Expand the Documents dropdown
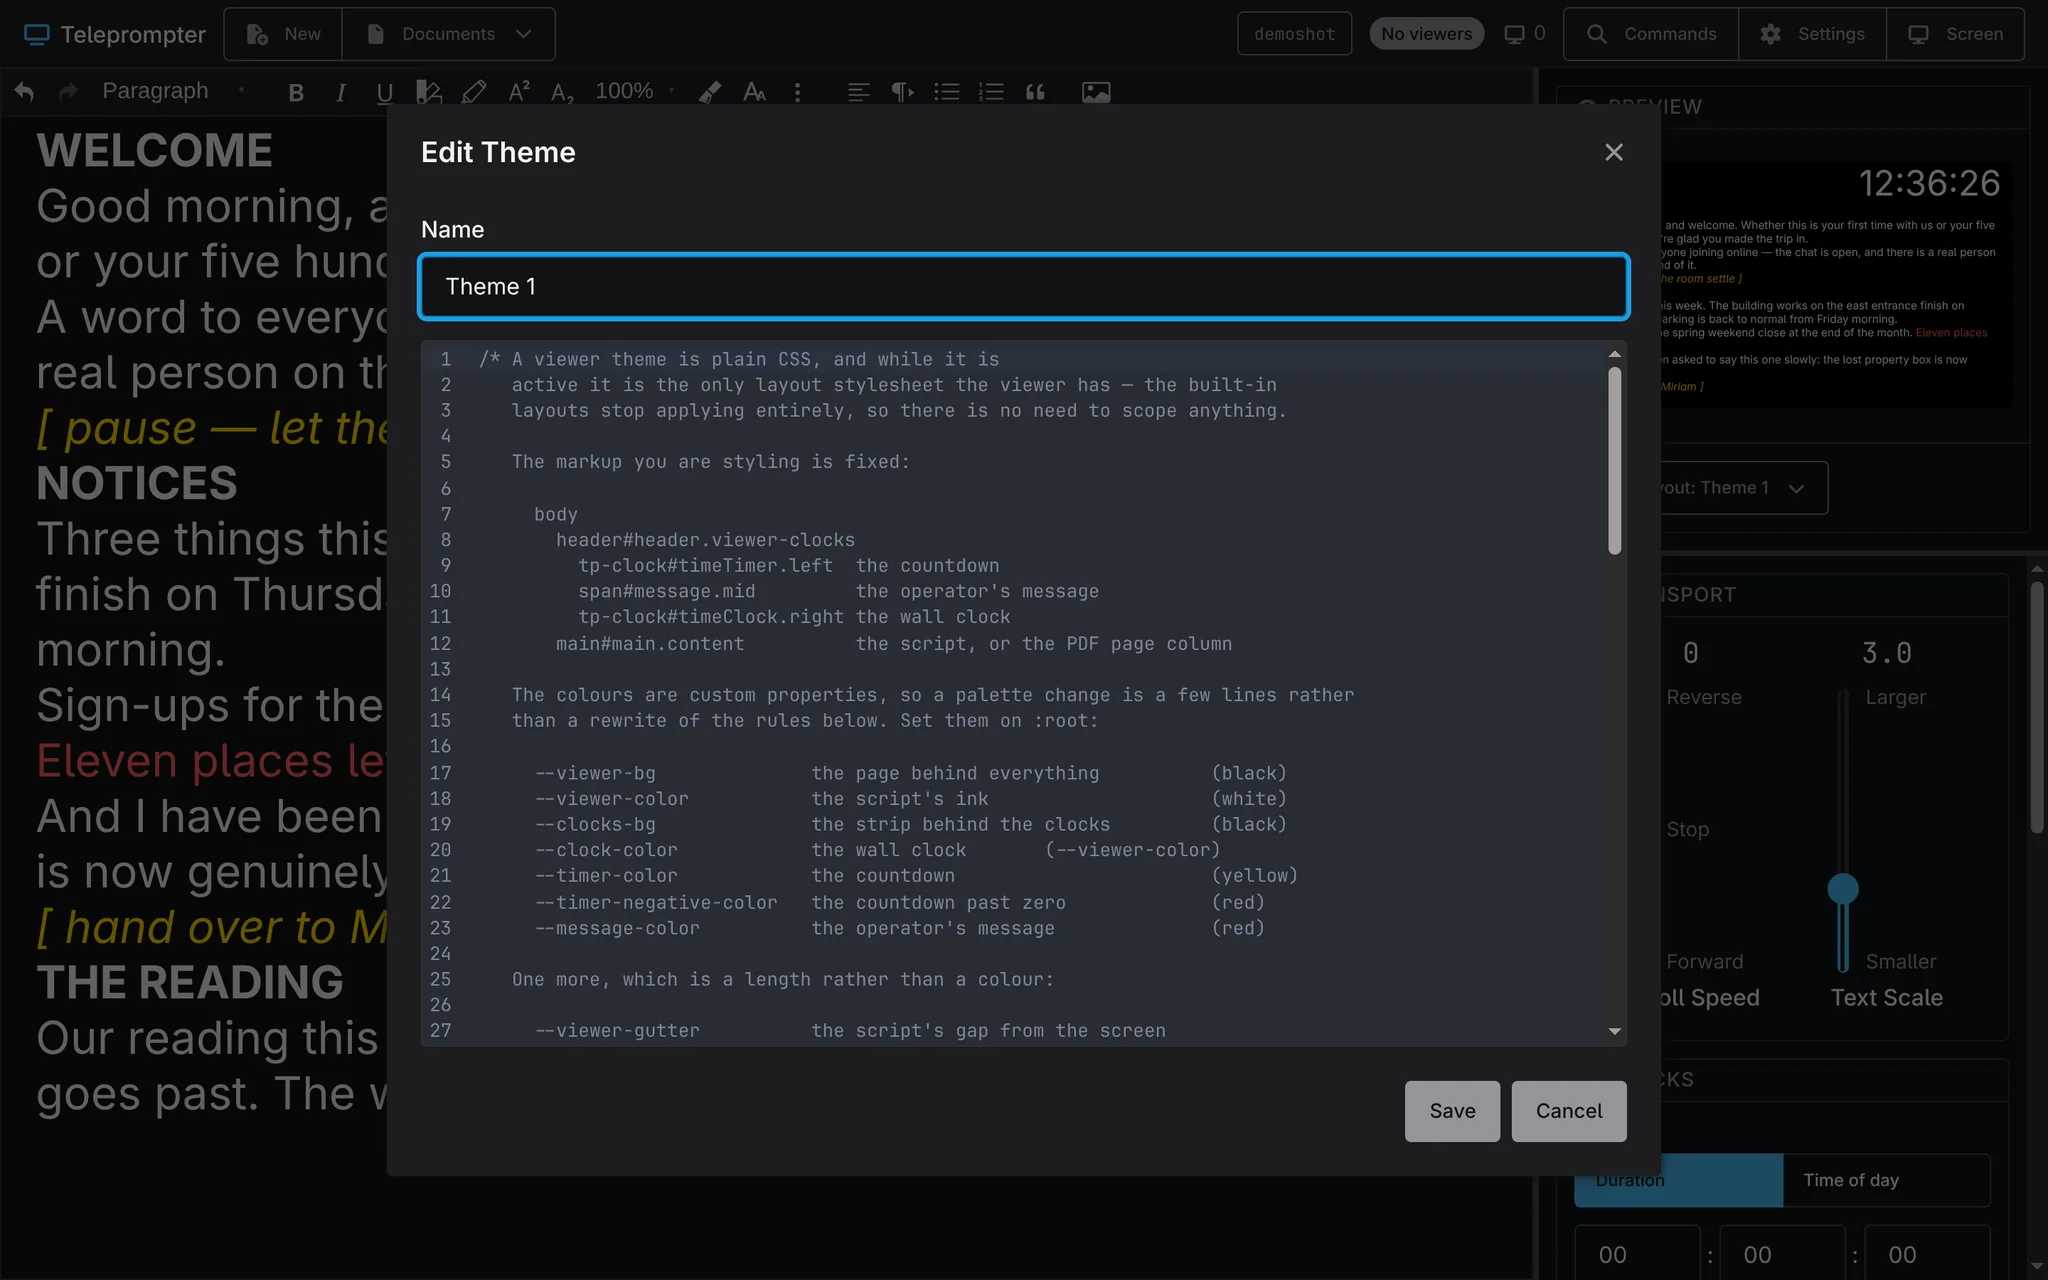Image resolution: width=2048 pixels, height=1280 pixels. [x=448, y=34]
